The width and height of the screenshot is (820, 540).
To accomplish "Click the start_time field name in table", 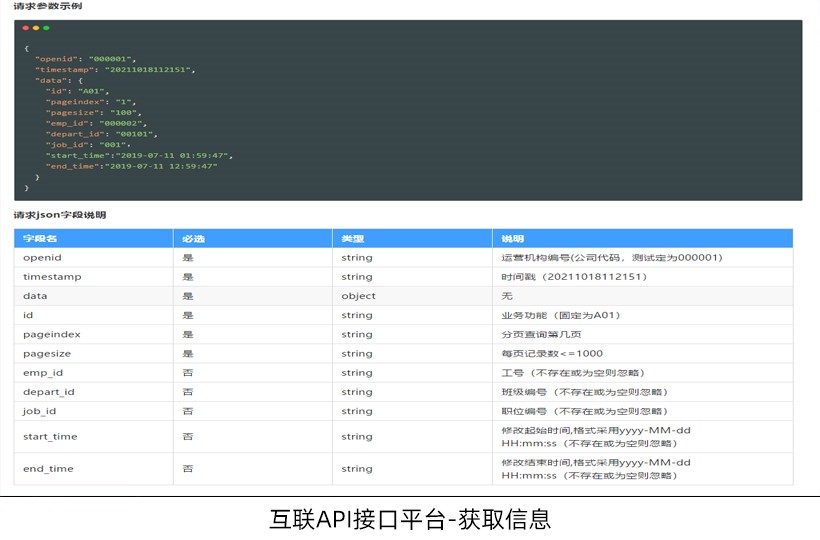I will tap(50, 437).
